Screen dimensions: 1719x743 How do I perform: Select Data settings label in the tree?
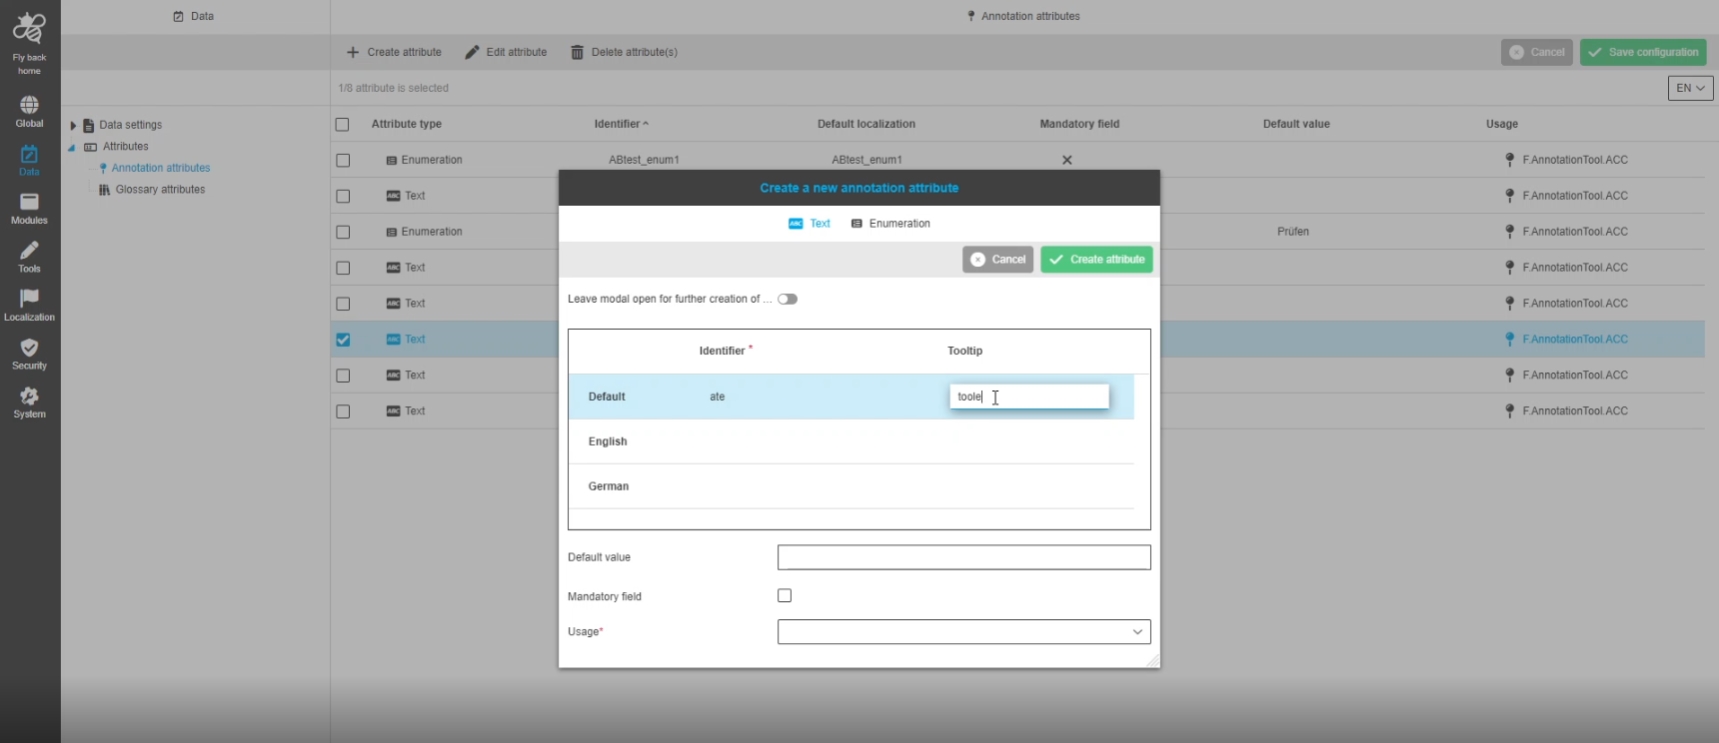click(130, 125)
